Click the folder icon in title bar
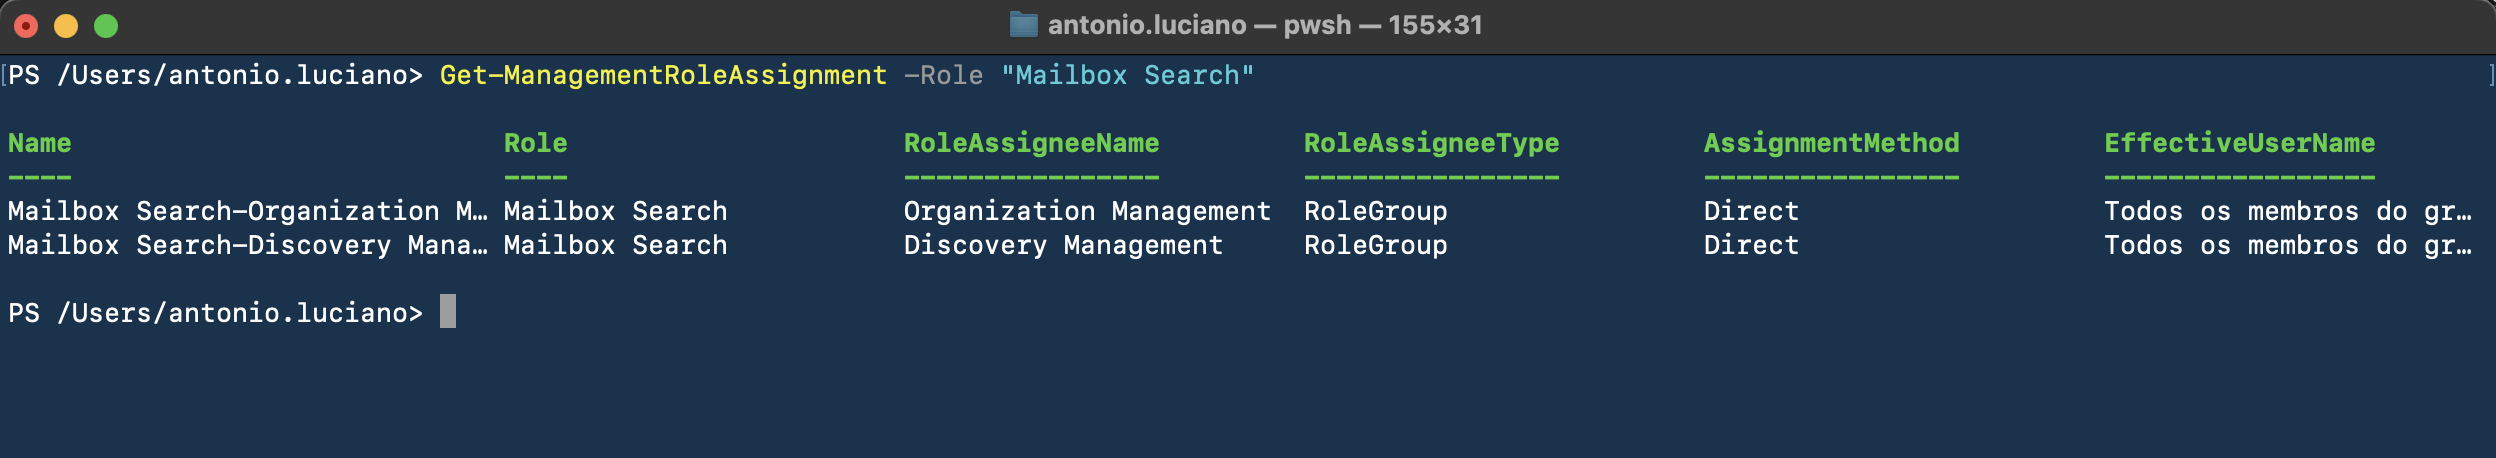 [1023, 24]
